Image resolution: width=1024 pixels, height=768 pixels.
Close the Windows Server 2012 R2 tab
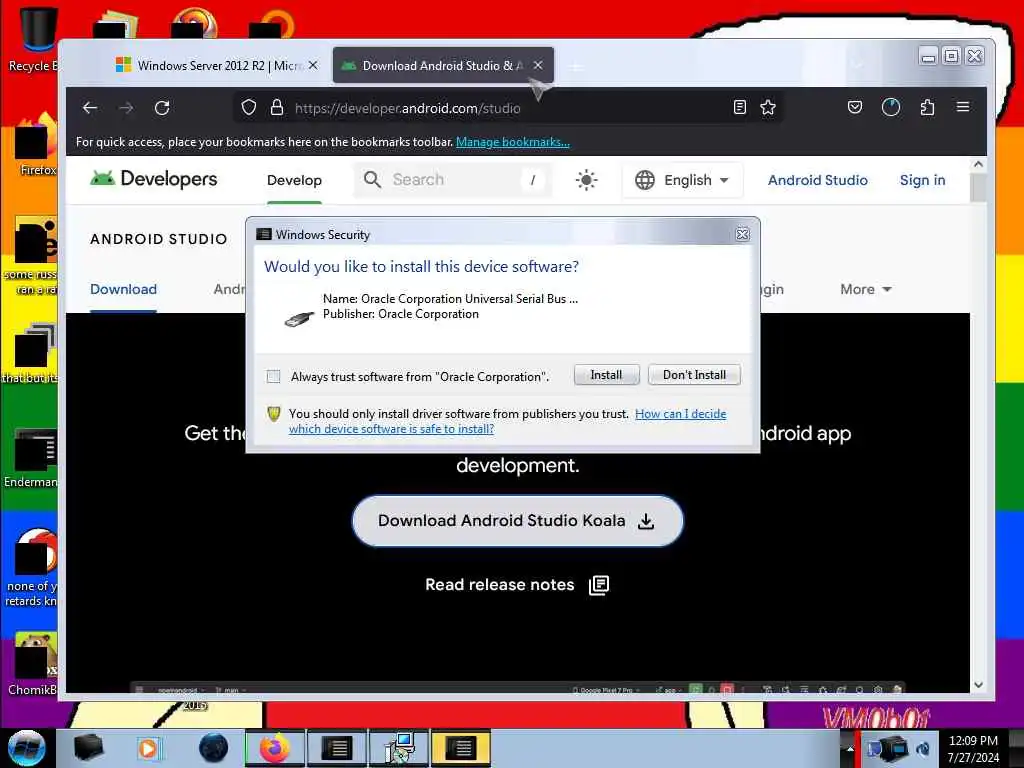[x=313, y=65]
